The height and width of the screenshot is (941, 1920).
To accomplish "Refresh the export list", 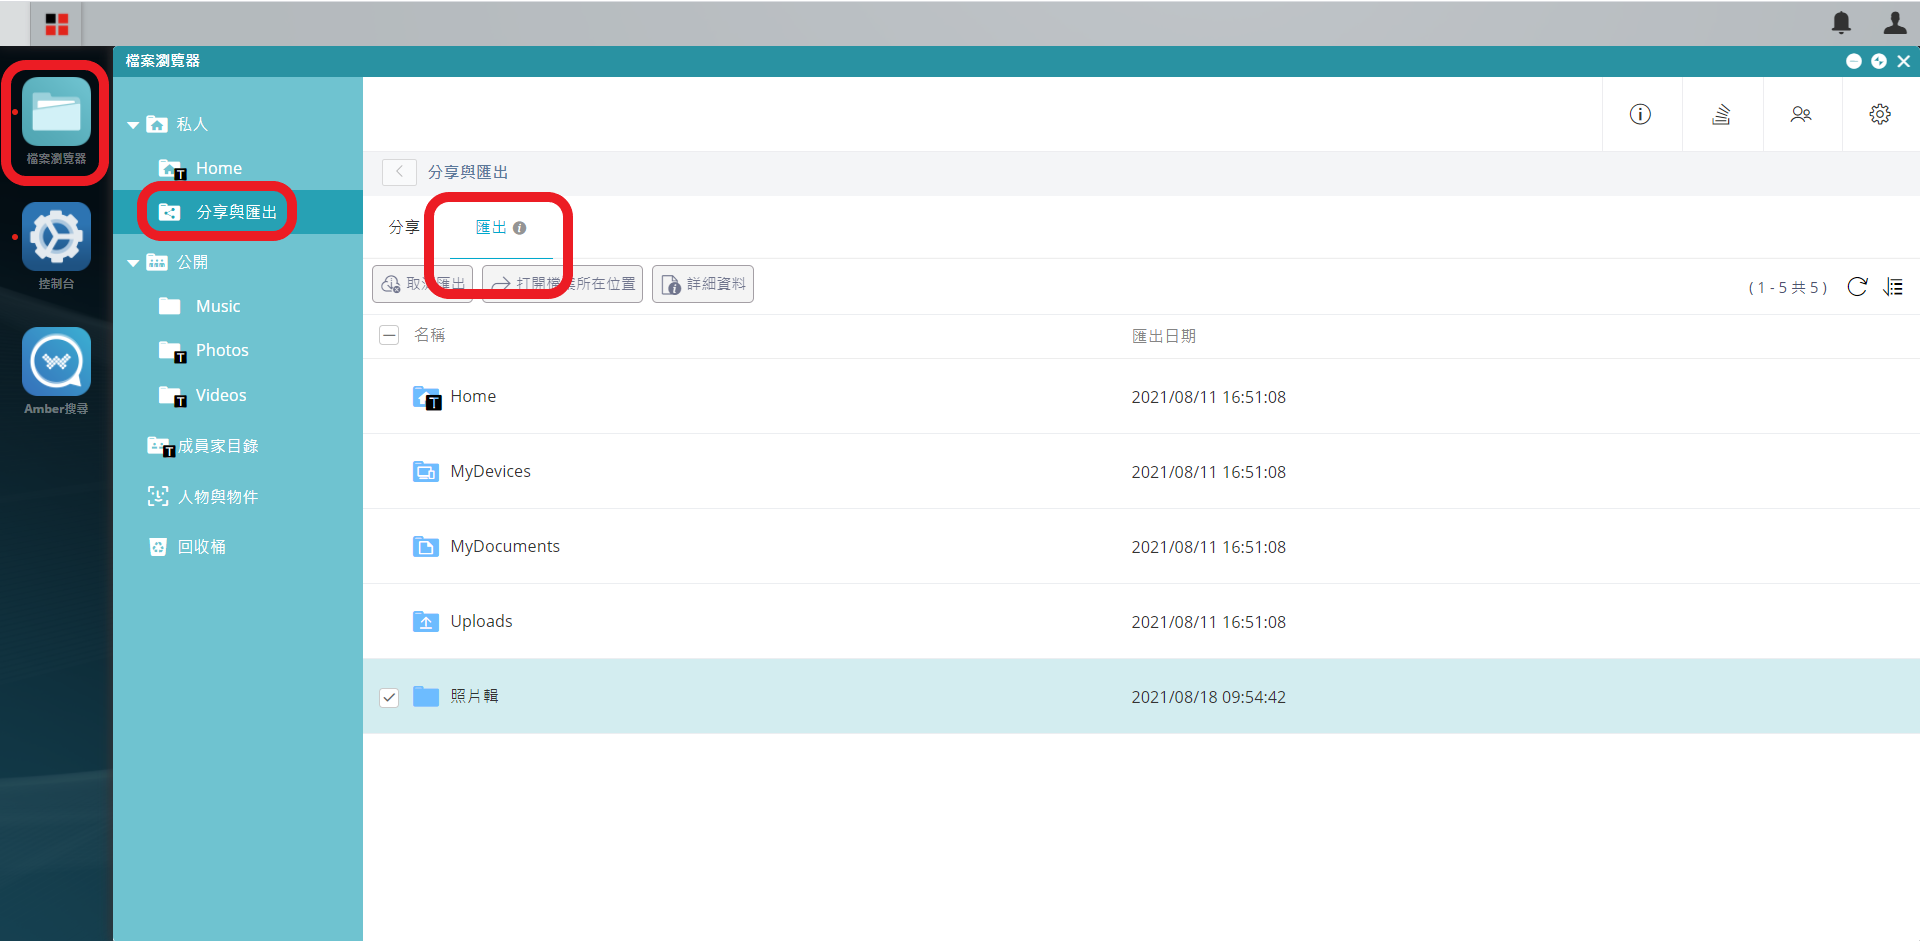I will pyautogui.click(x=1857, y=287).
